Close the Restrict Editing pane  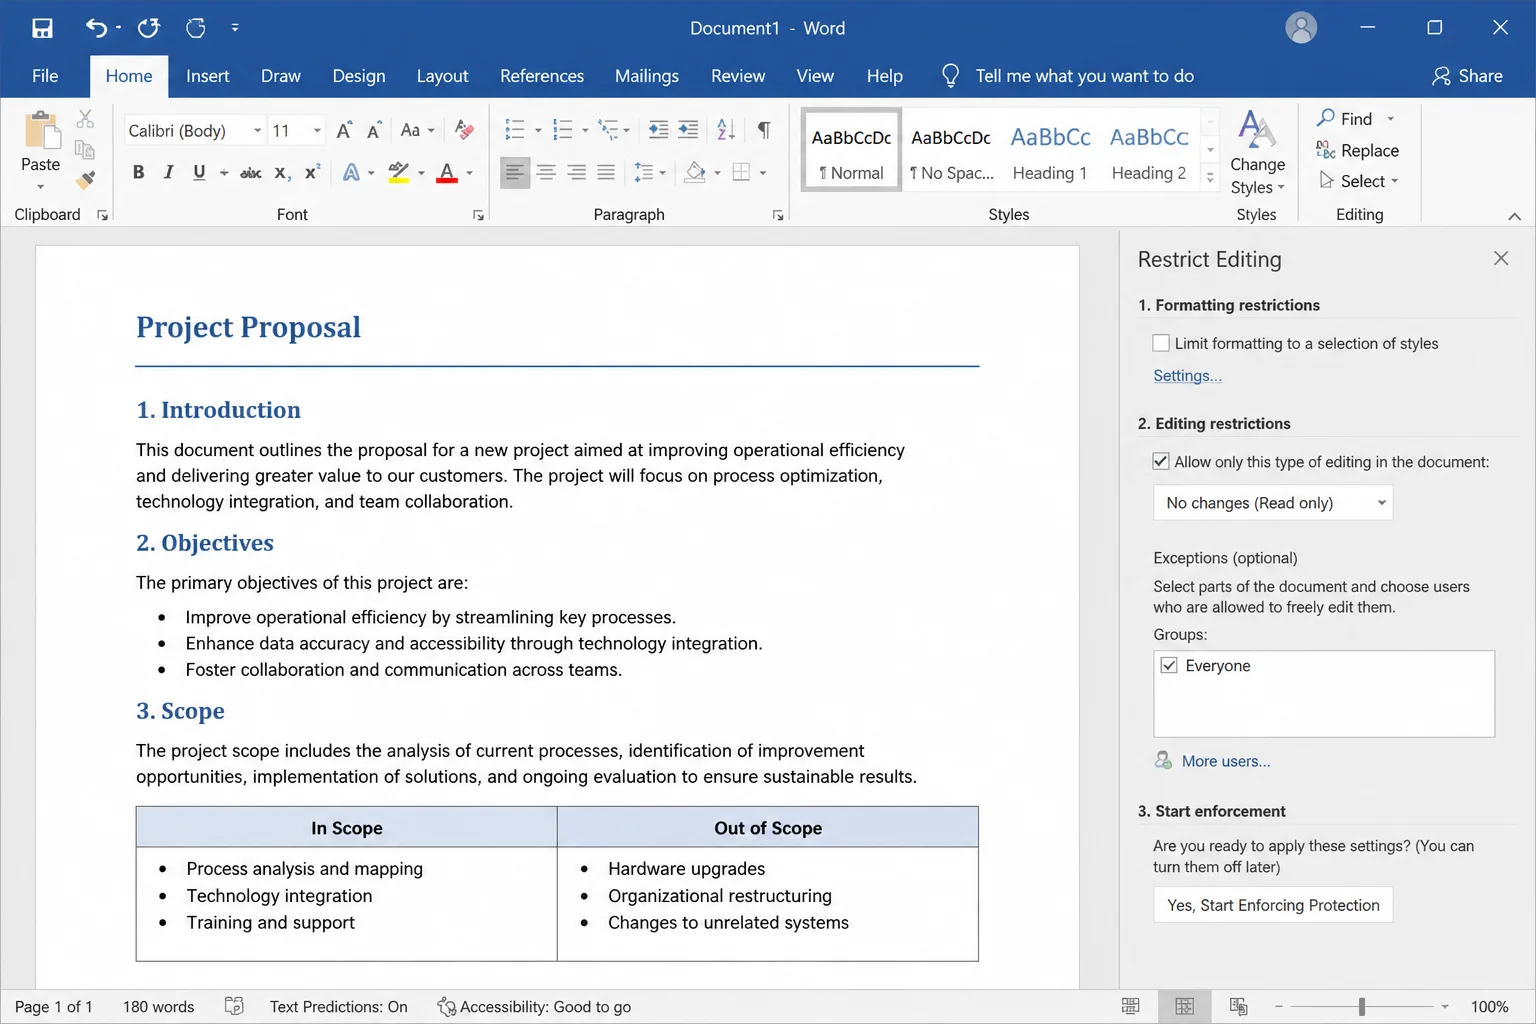[x=1500, y=258]
